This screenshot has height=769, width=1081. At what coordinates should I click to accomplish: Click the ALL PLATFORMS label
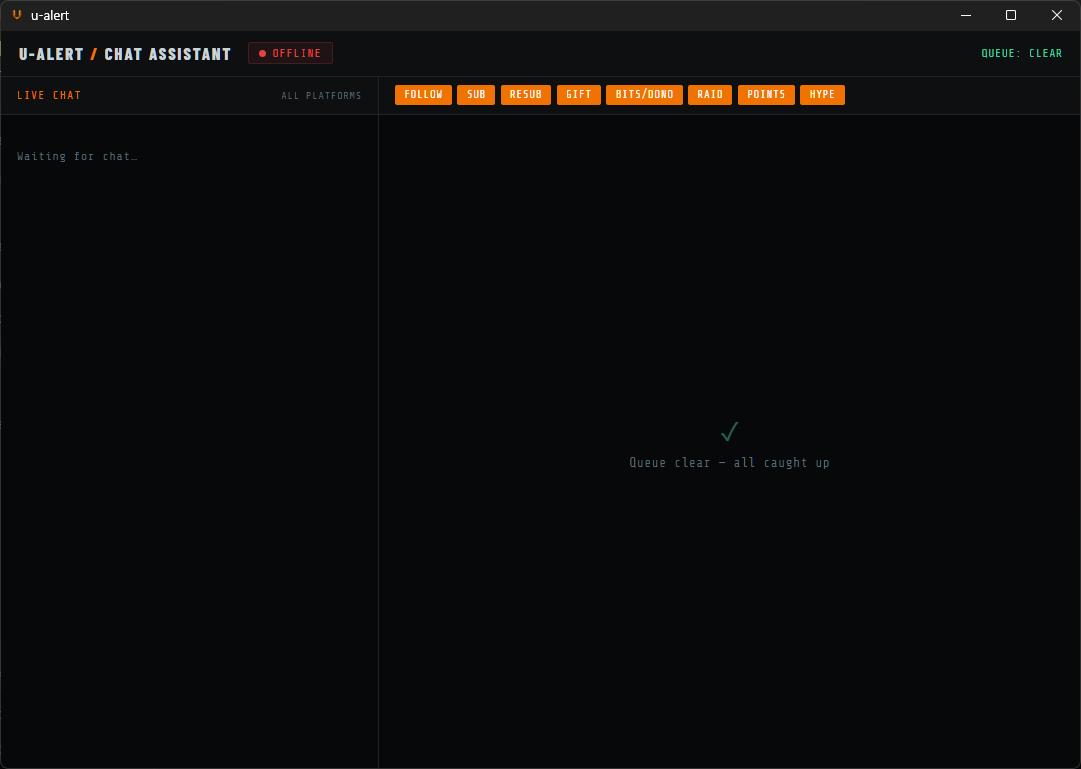pos(321,96)
